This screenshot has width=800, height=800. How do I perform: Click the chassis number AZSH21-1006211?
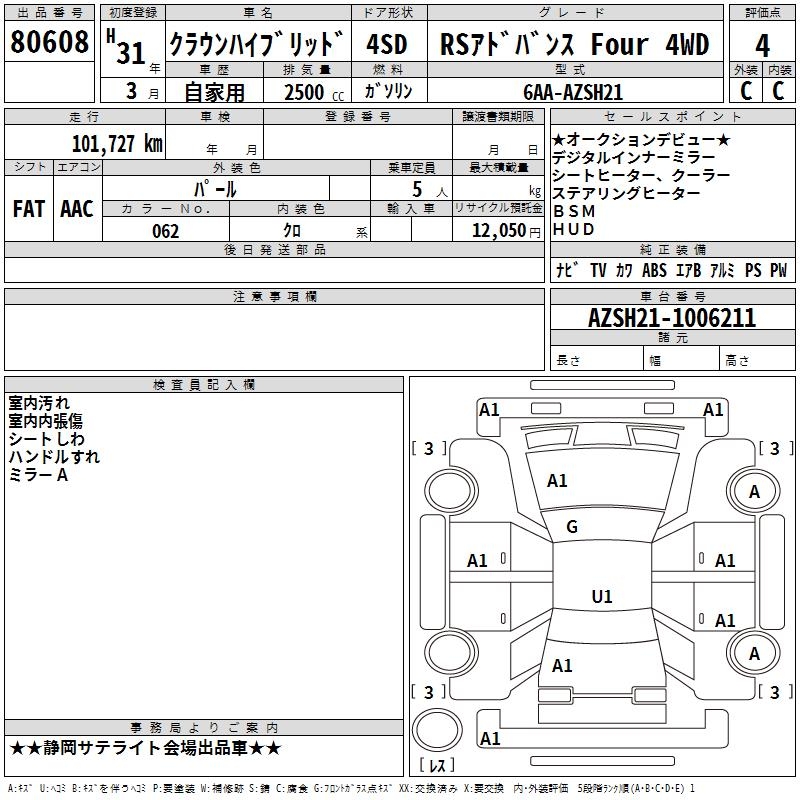tap(671, 319)
